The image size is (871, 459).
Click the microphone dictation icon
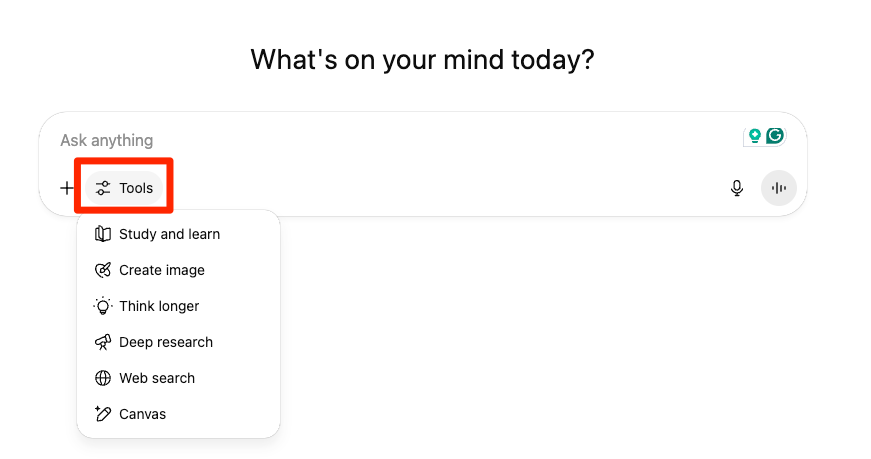737,188
